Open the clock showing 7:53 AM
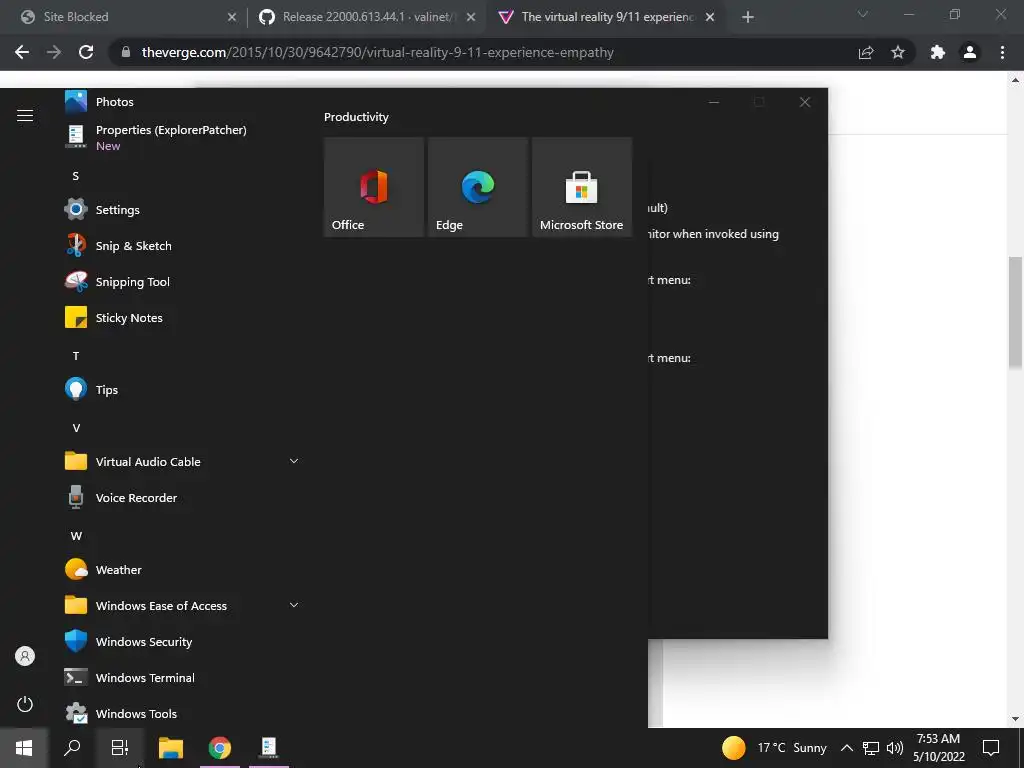 938,748
